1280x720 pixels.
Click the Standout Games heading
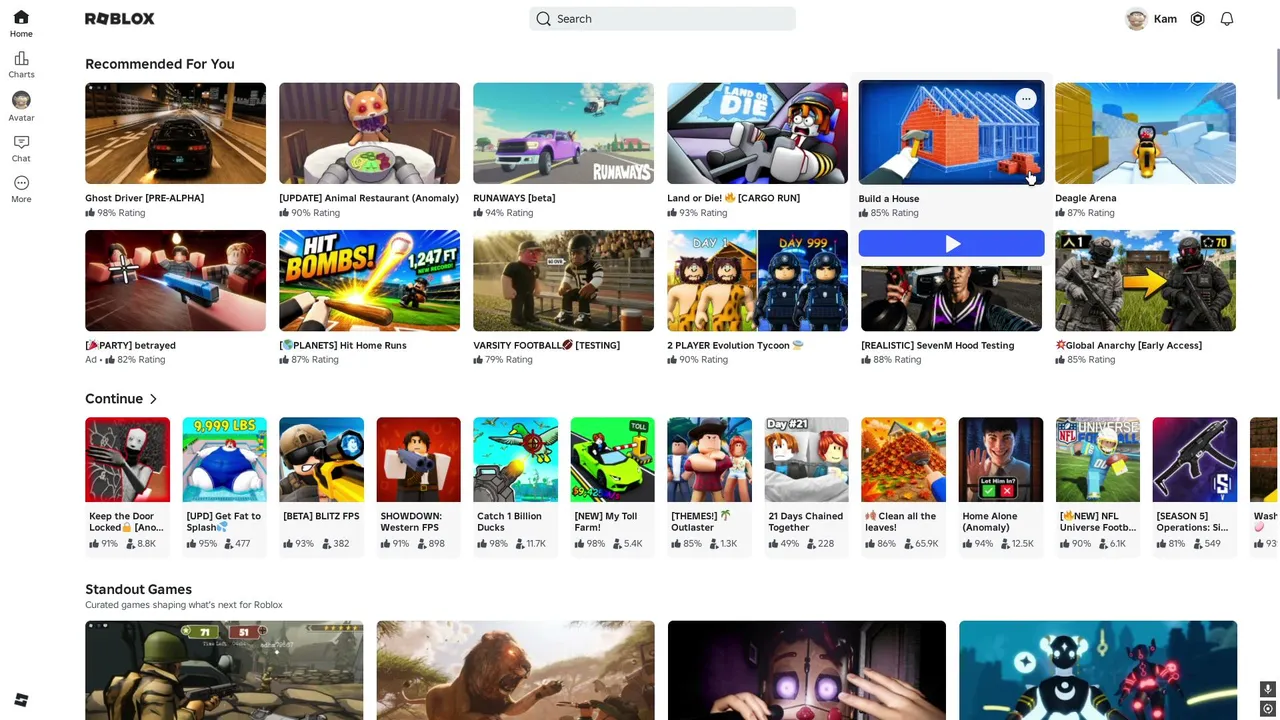[138, 589]
